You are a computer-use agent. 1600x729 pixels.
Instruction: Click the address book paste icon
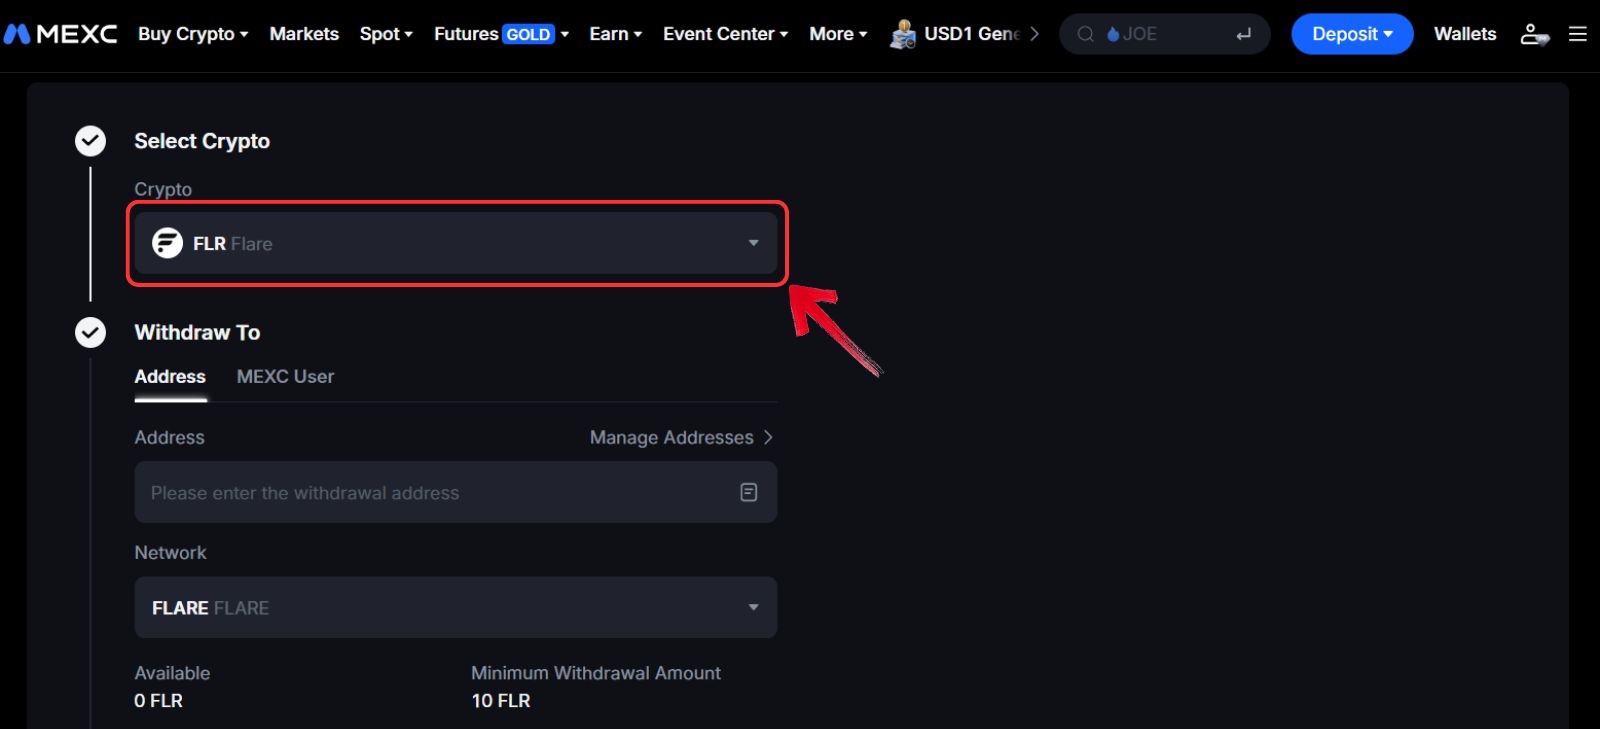coord(748,492)
